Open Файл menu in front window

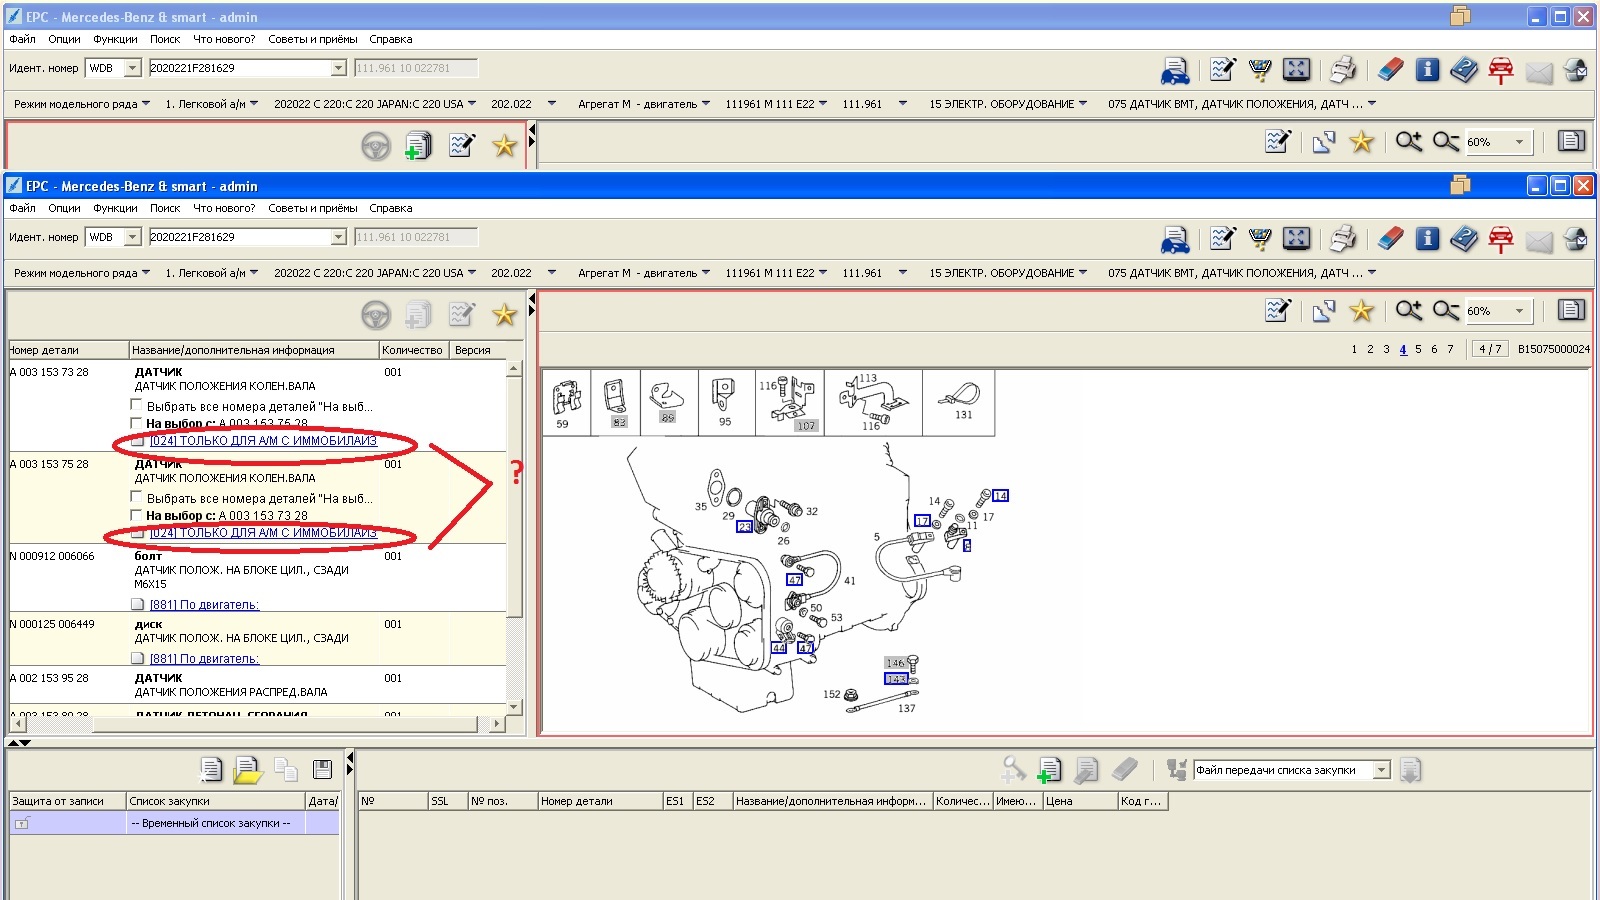tap(22, 208)
